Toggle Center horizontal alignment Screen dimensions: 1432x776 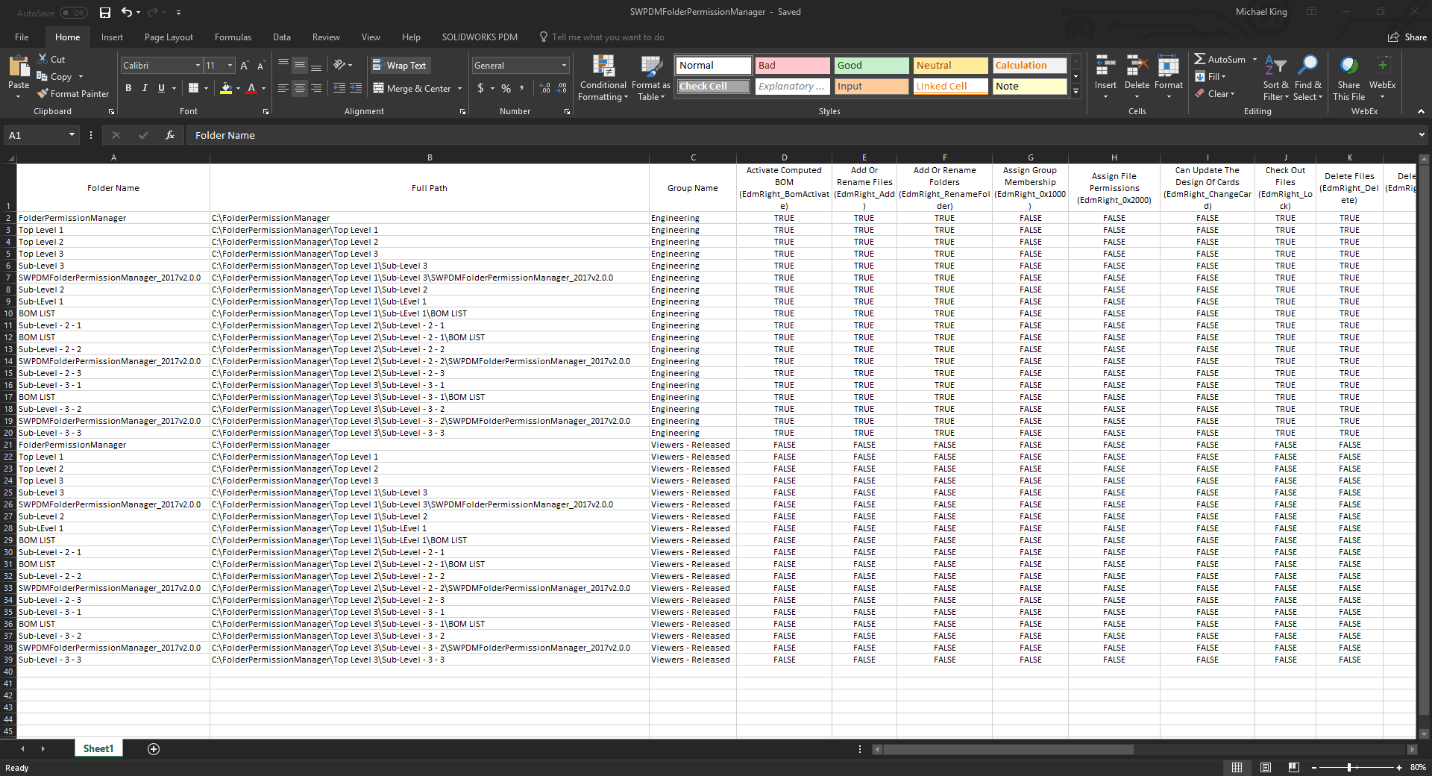[299, 88]
